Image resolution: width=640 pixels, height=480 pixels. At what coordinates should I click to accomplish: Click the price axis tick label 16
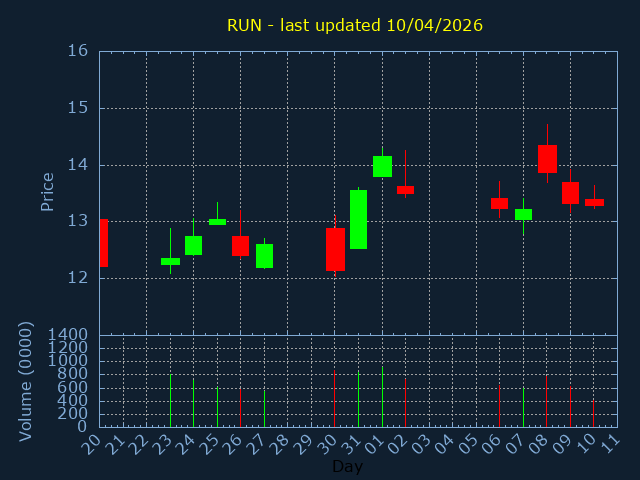78,51
